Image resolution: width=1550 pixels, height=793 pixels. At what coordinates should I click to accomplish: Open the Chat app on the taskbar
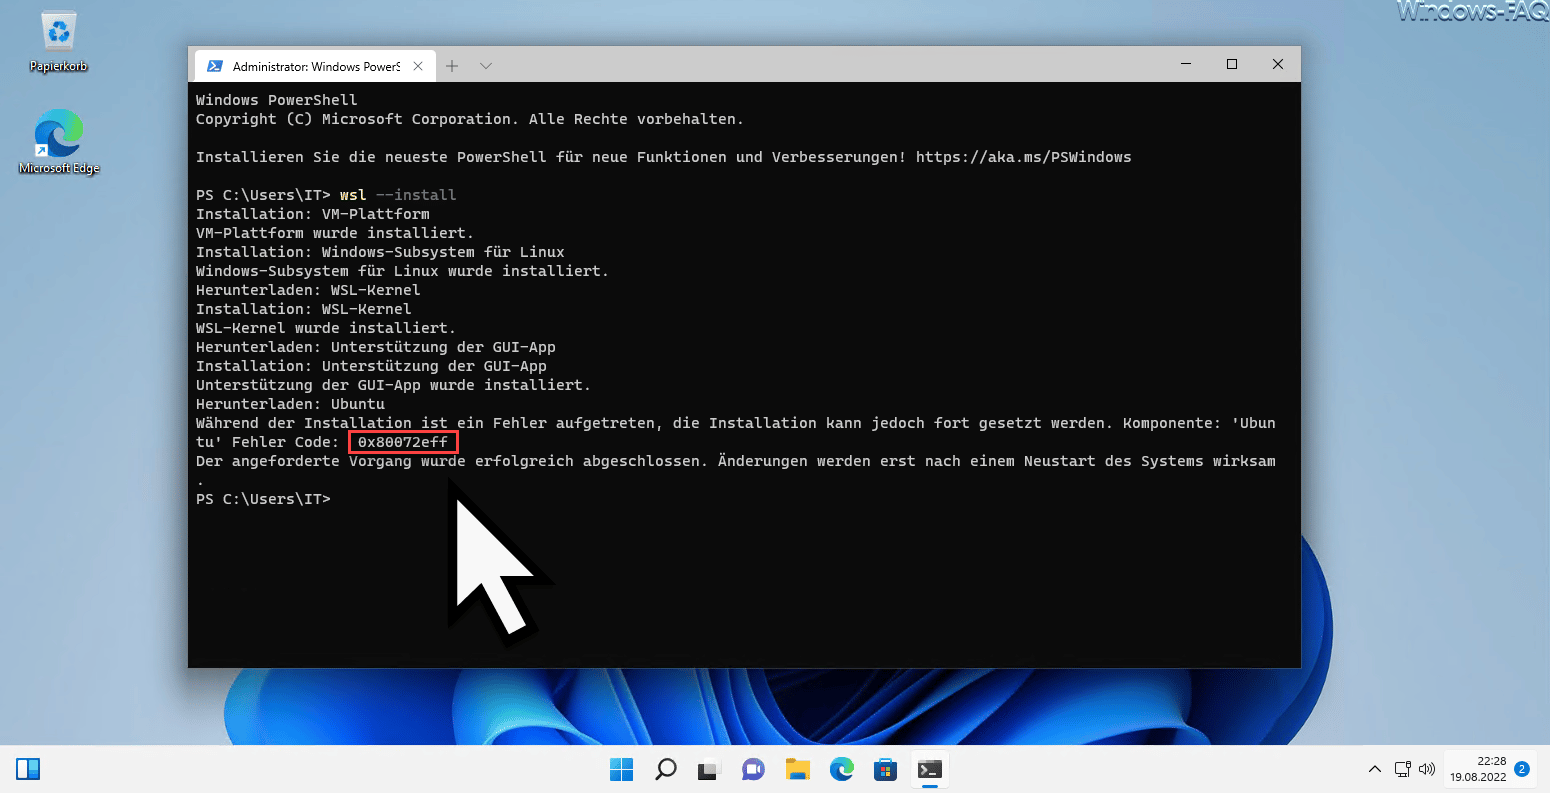pyautogui.click(x=753, y=769)
